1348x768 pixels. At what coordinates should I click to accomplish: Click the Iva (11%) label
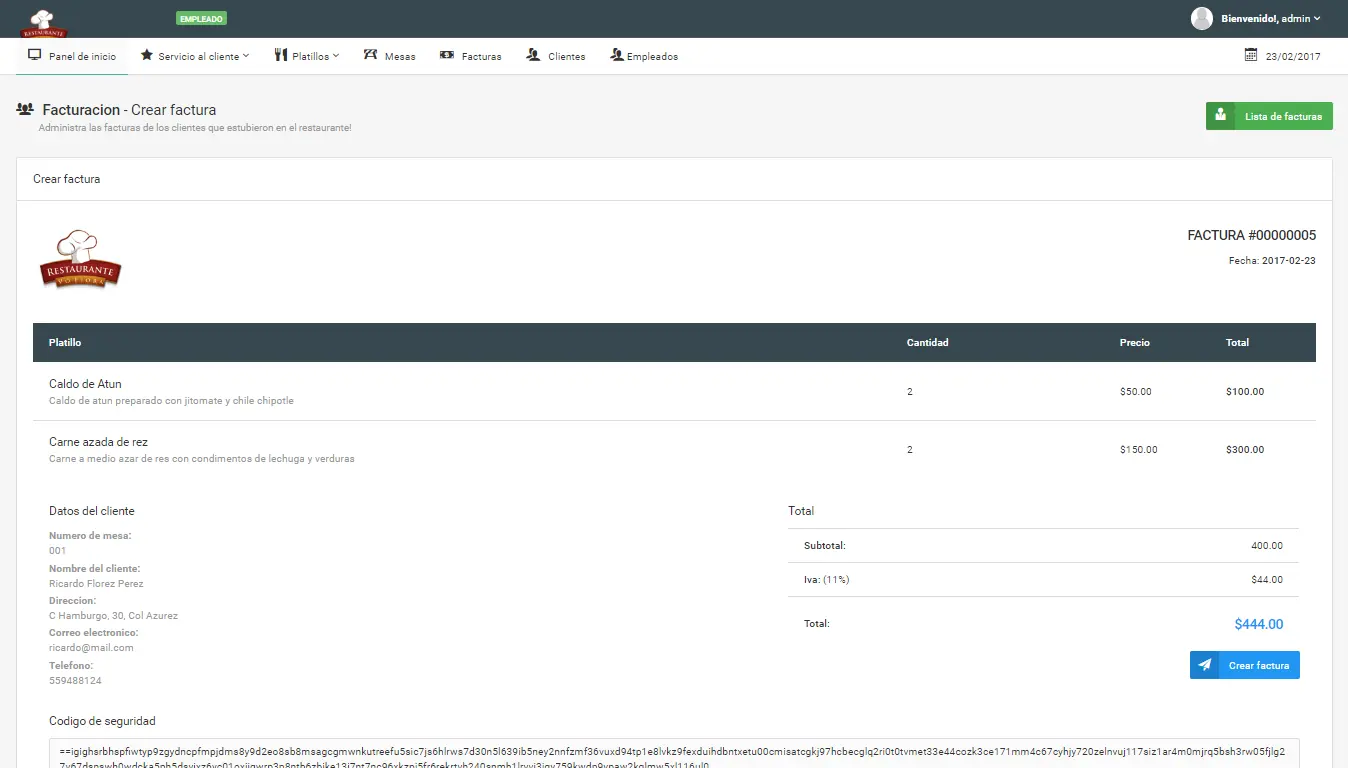(826, 579)
